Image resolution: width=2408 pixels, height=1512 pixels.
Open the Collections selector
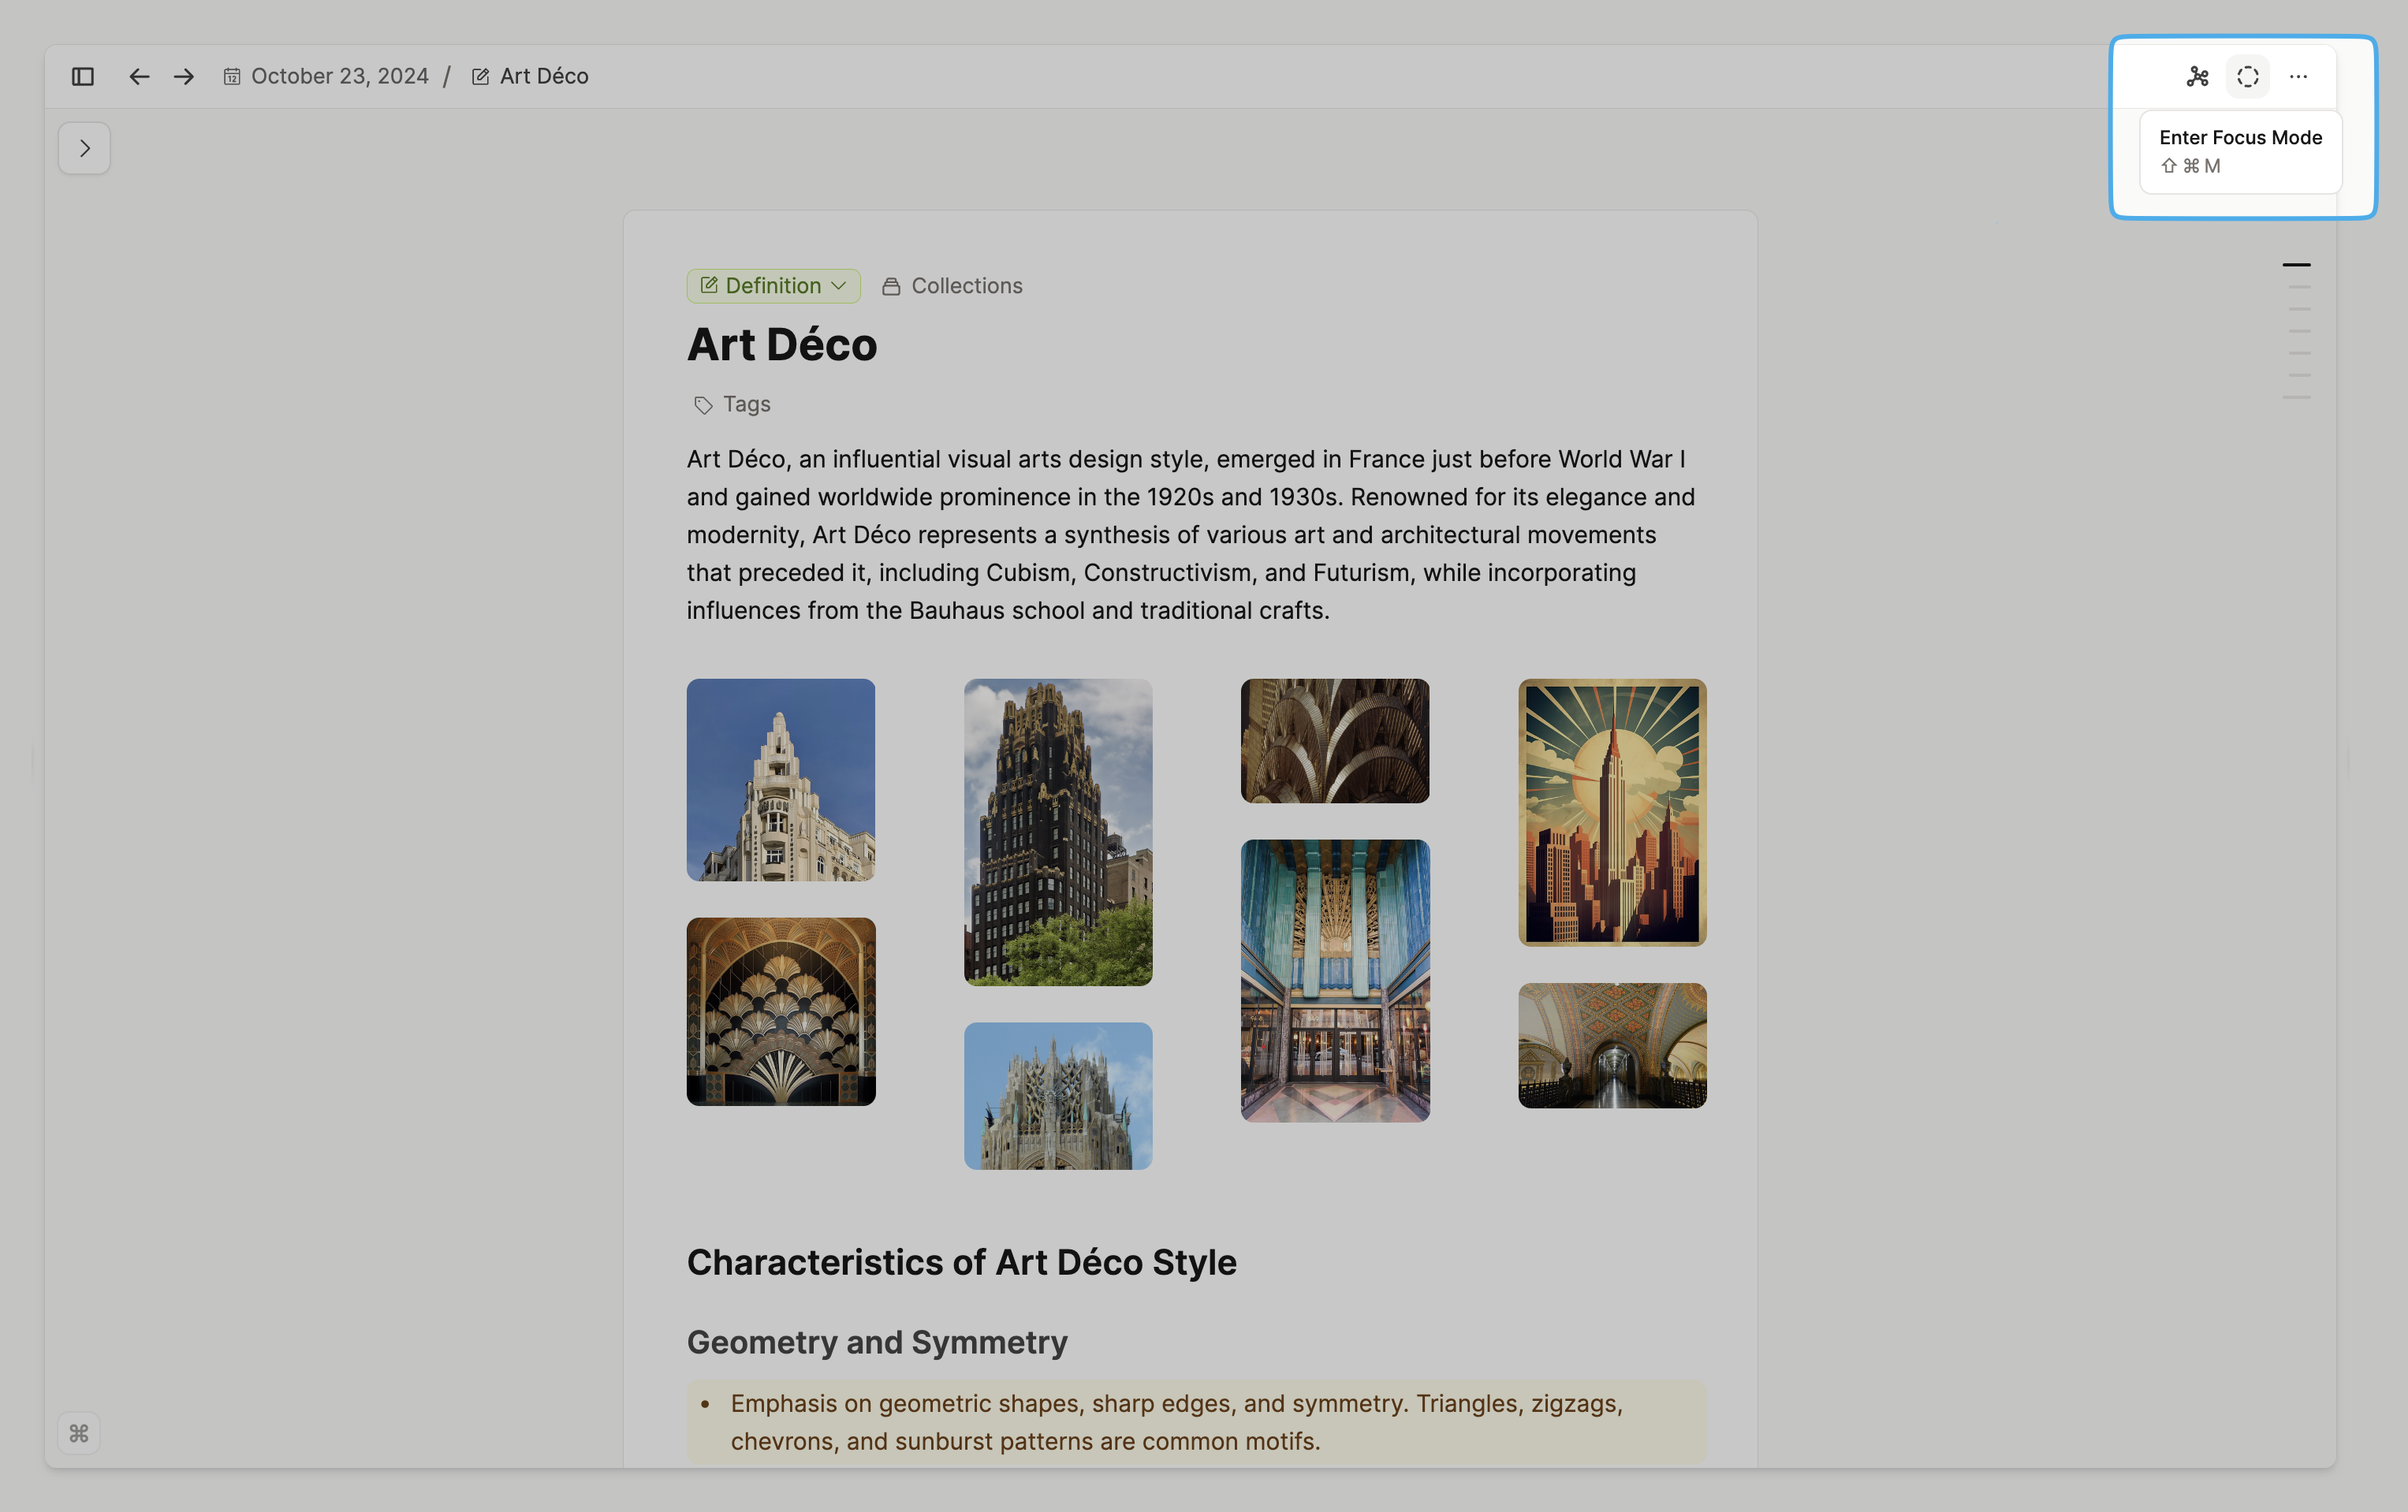953,286
